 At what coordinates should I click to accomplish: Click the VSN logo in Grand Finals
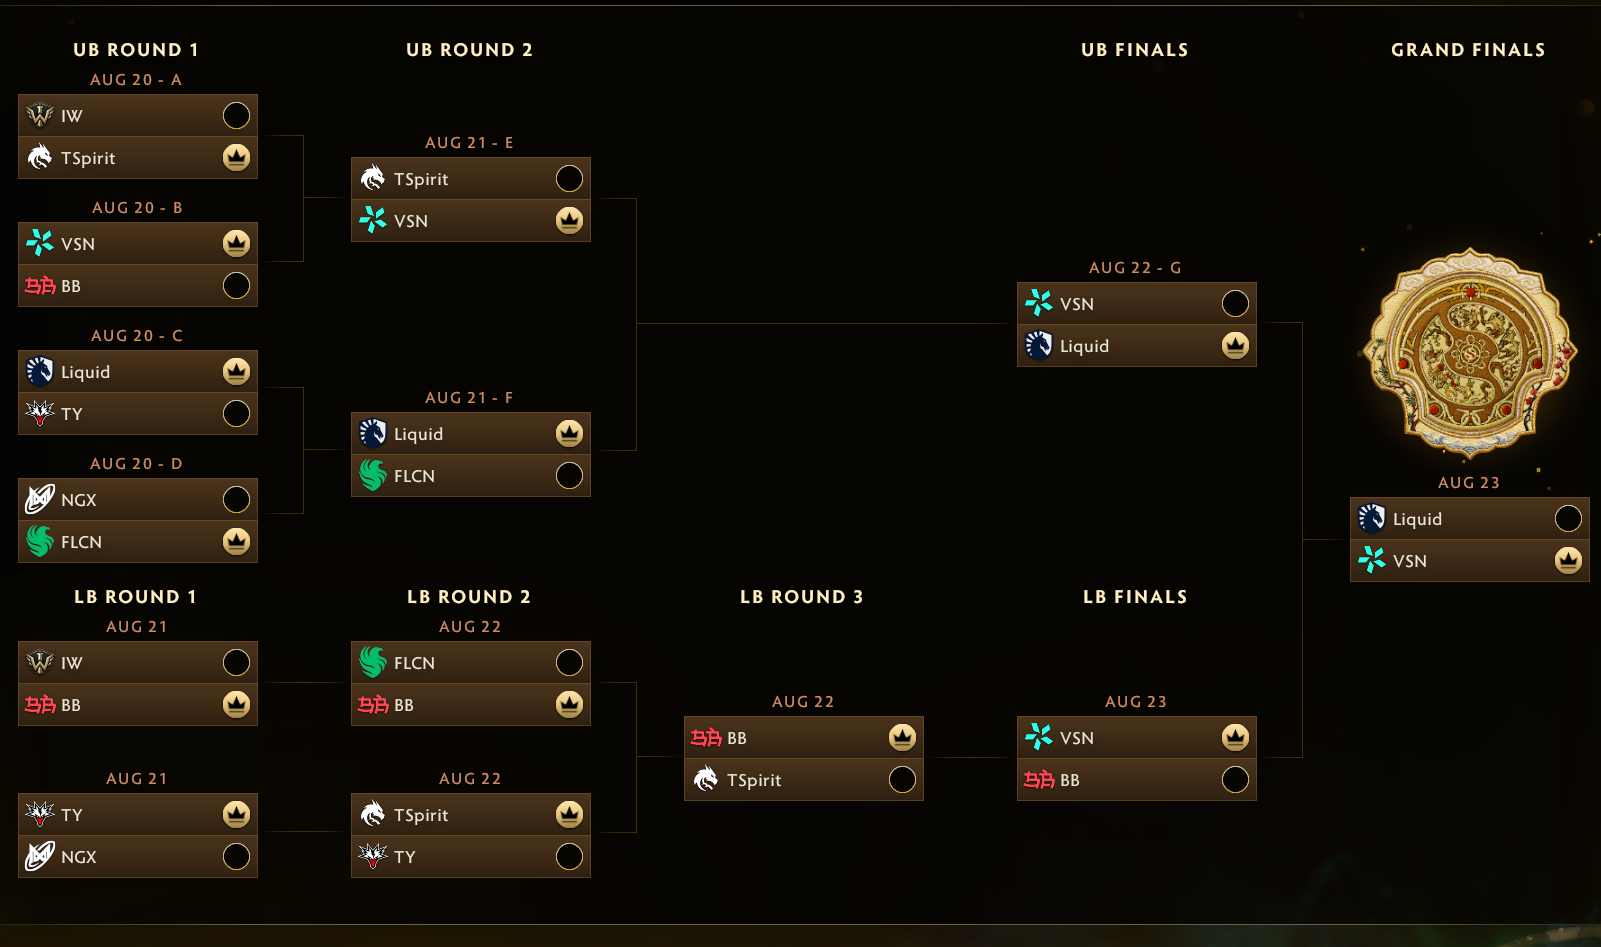[x=1372, y=560]
